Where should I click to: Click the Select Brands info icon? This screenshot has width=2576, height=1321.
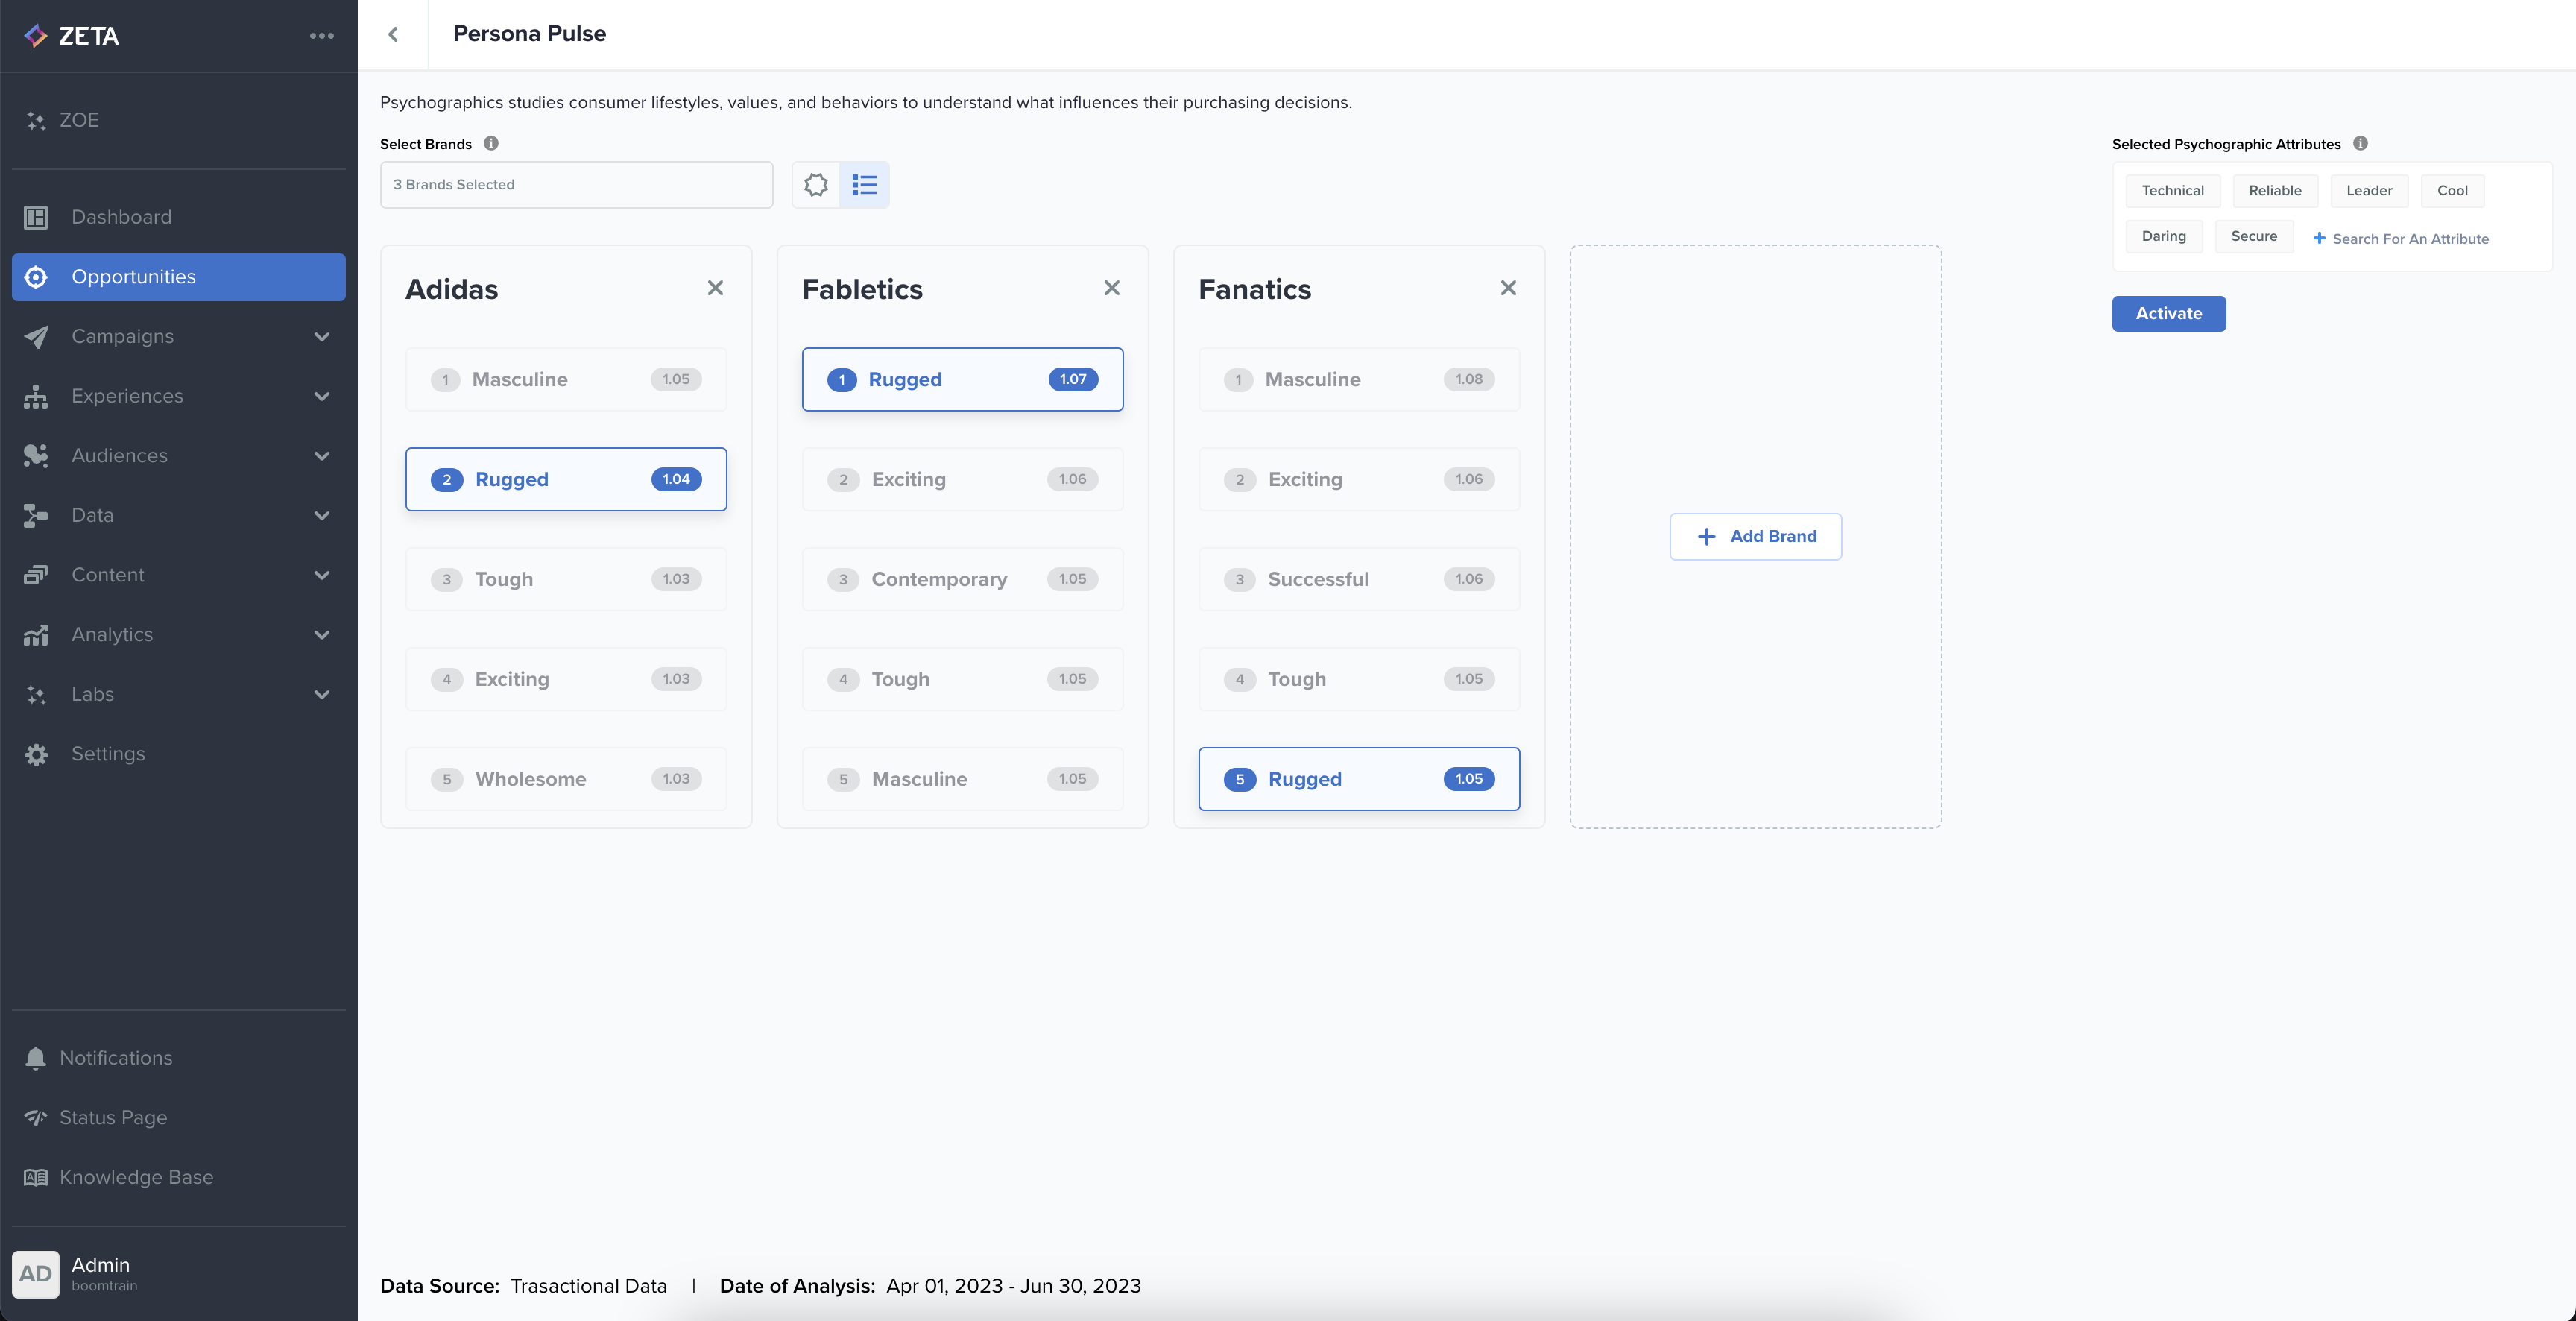(491, 143)
